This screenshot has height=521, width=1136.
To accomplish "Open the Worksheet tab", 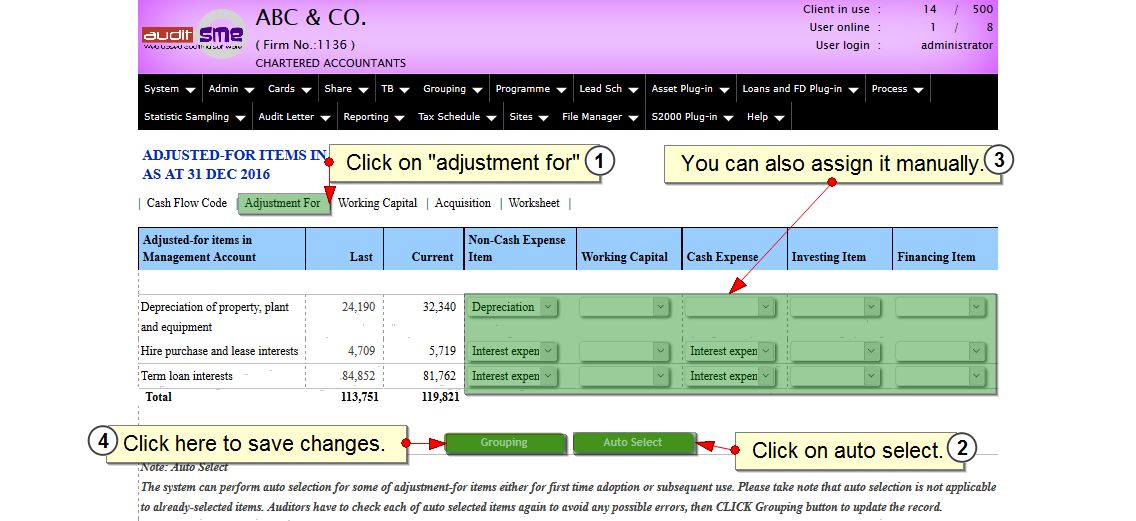I will tap(534, 203).
